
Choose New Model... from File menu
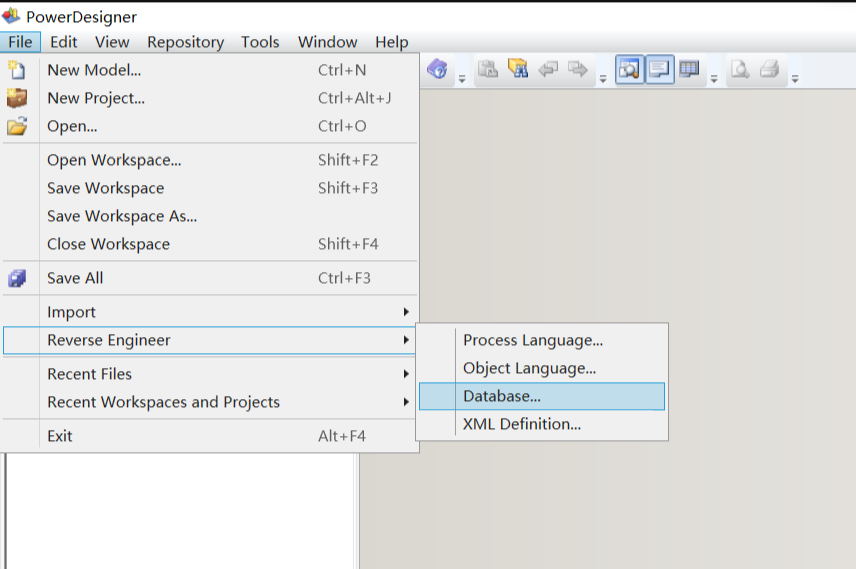click(94, 70)
